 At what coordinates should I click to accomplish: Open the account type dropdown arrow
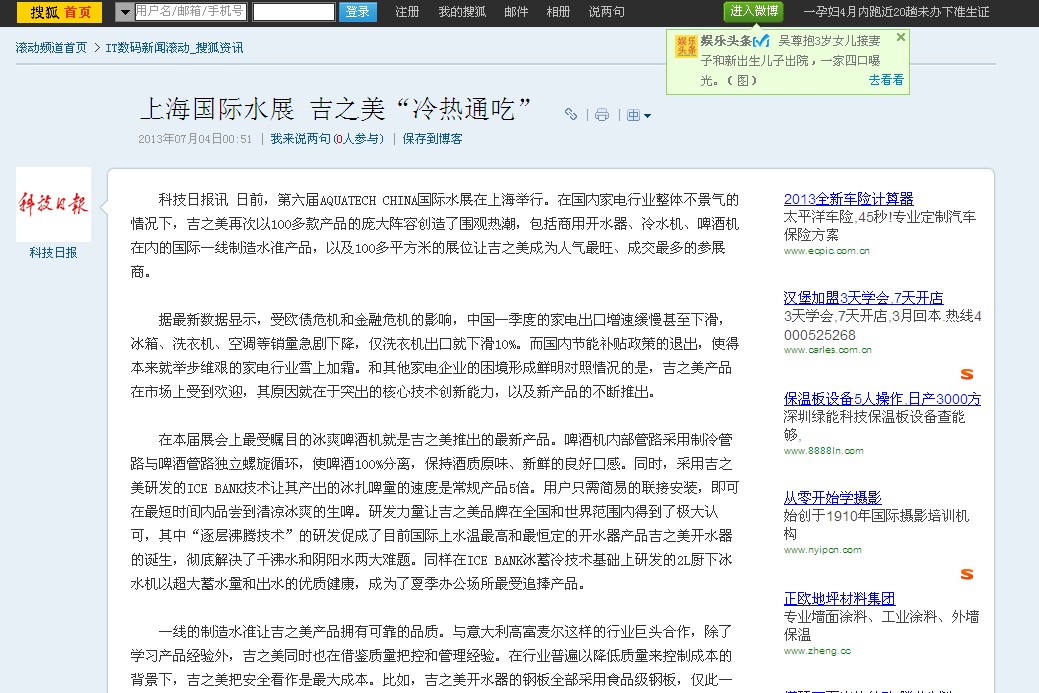[x=125, y=12]
